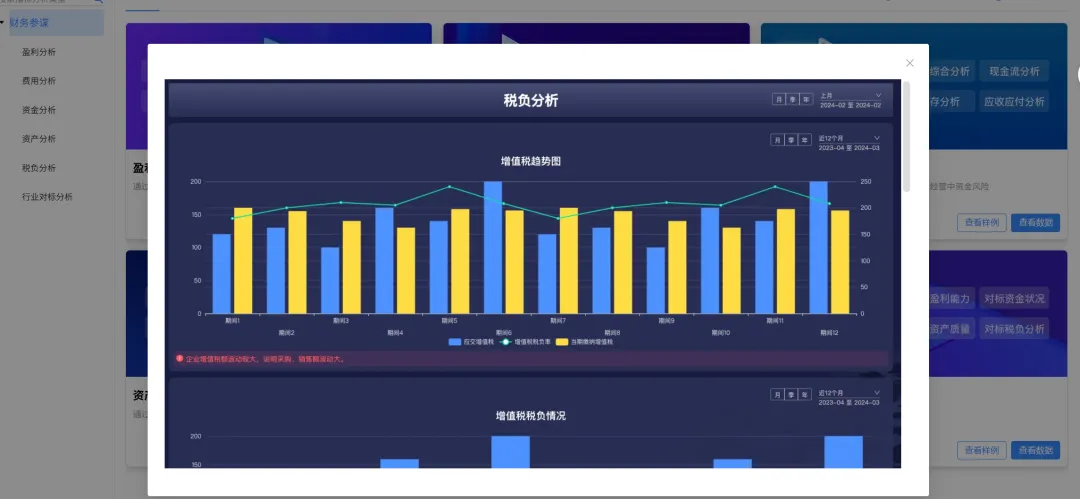This screenshot has width=1080, height=499.
Task: Open 盈利分析 in the sidebar
Action: tap(39, 52)
